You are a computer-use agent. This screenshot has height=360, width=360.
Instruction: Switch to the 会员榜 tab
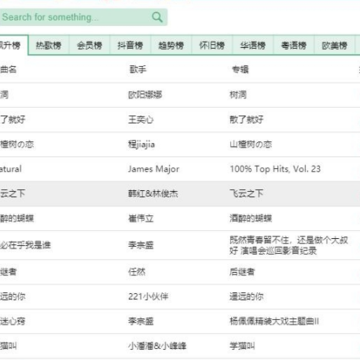(90, 45)
